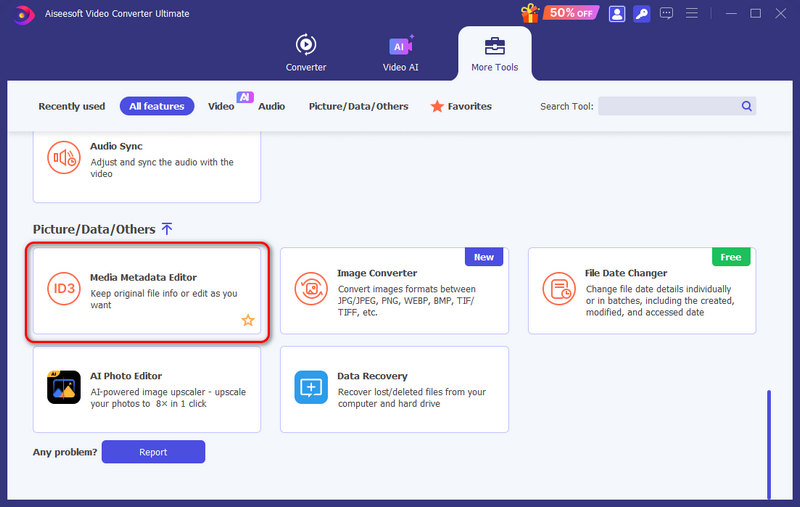Switch to the Converter tab
Viewport: 800px width, 507px height.
tap(305, 53)
